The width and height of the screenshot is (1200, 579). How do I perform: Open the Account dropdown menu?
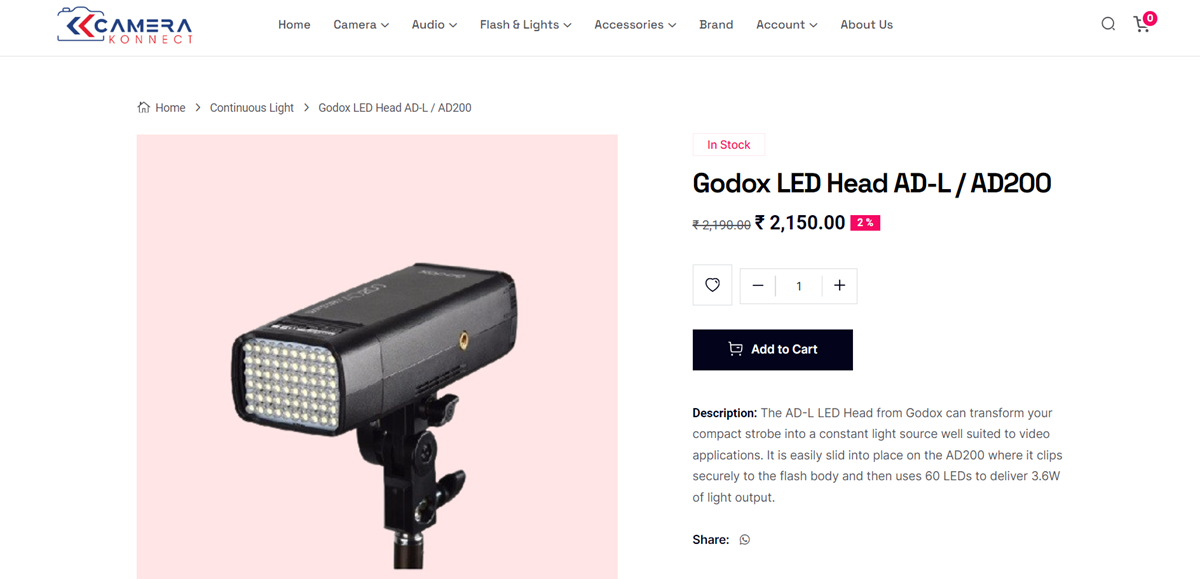(786, 25)
